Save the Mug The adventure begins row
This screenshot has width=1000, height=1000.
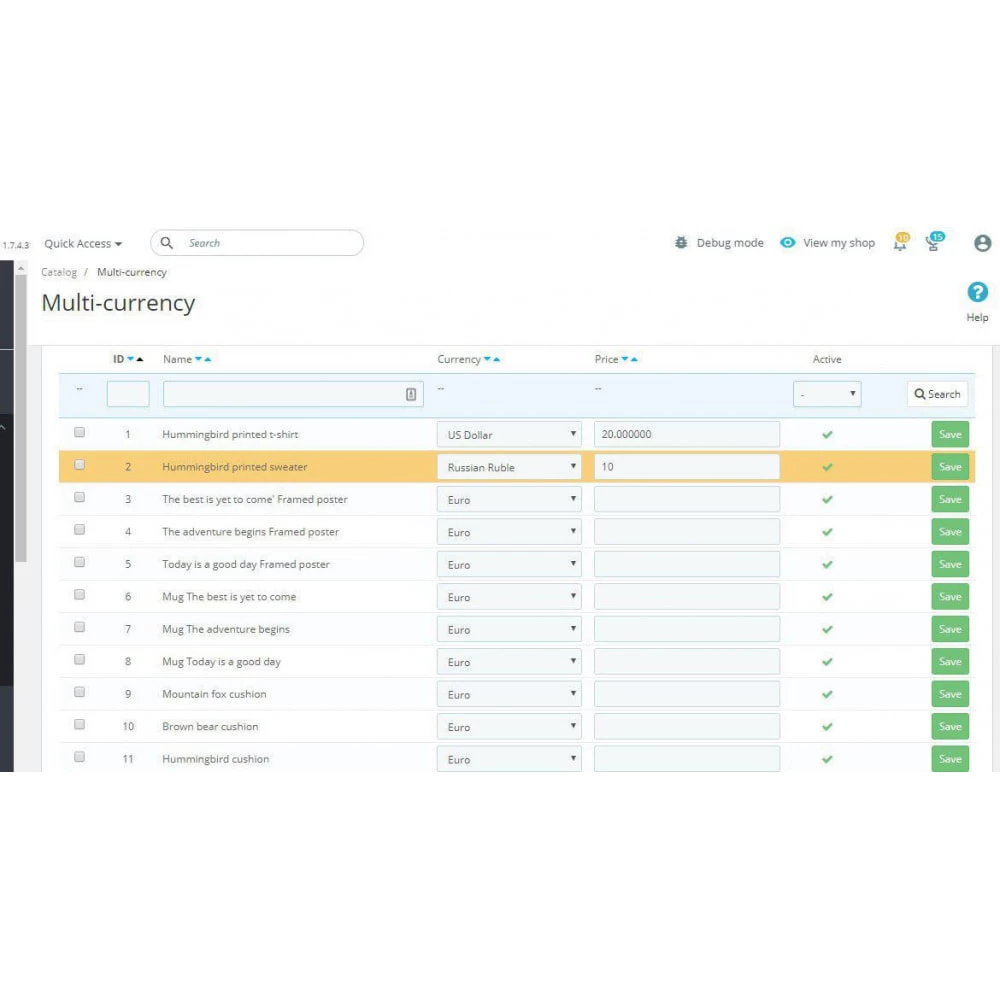(950, 629)
